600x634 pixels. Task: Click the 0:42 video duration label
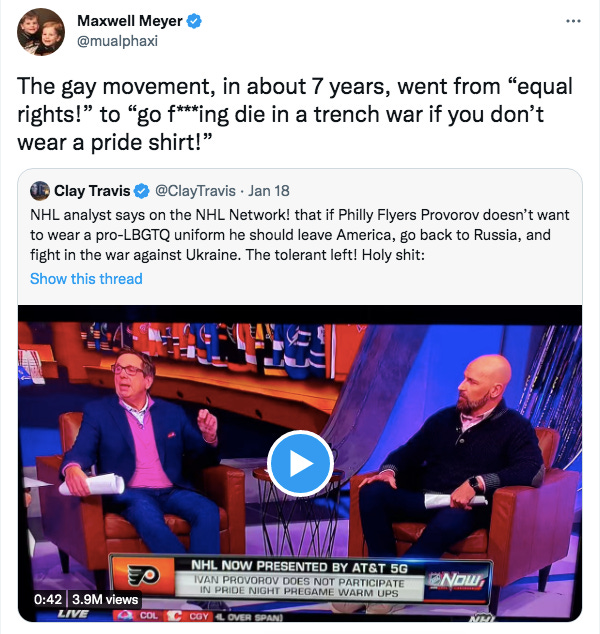click(48, 599)
